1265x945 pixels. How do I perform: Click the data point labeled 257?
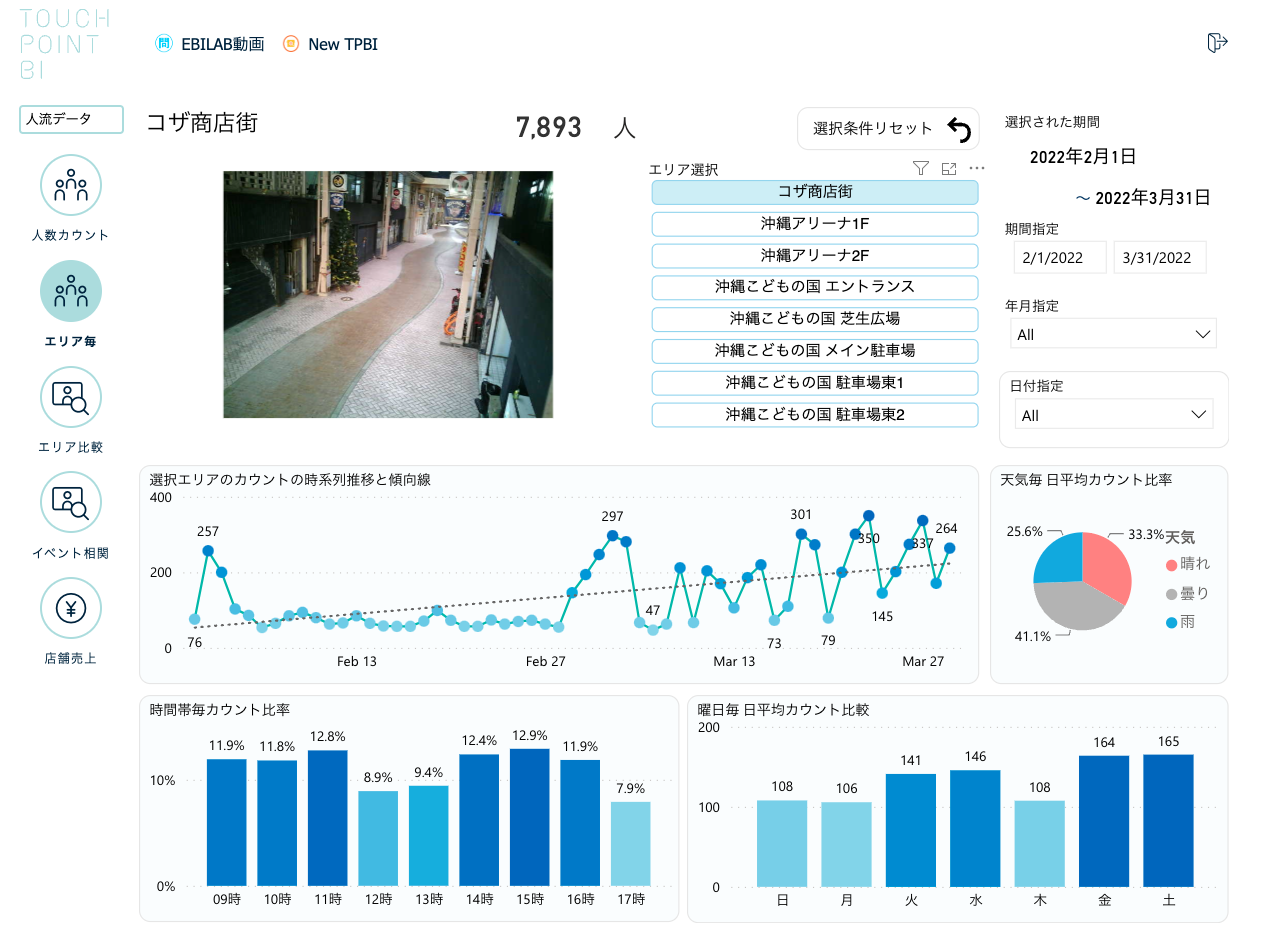(208, 551)
